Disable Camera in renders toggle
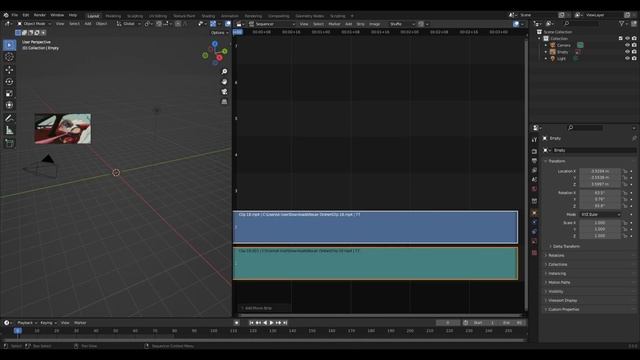Screen dimensions: 640x360 (x=634, y=45)
